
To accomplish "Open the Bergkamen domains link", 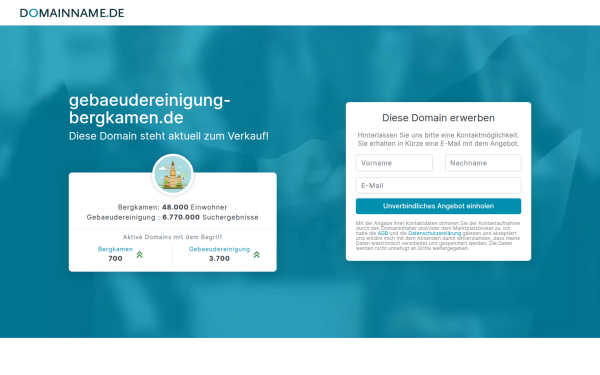I will click(x=115, y=249).
